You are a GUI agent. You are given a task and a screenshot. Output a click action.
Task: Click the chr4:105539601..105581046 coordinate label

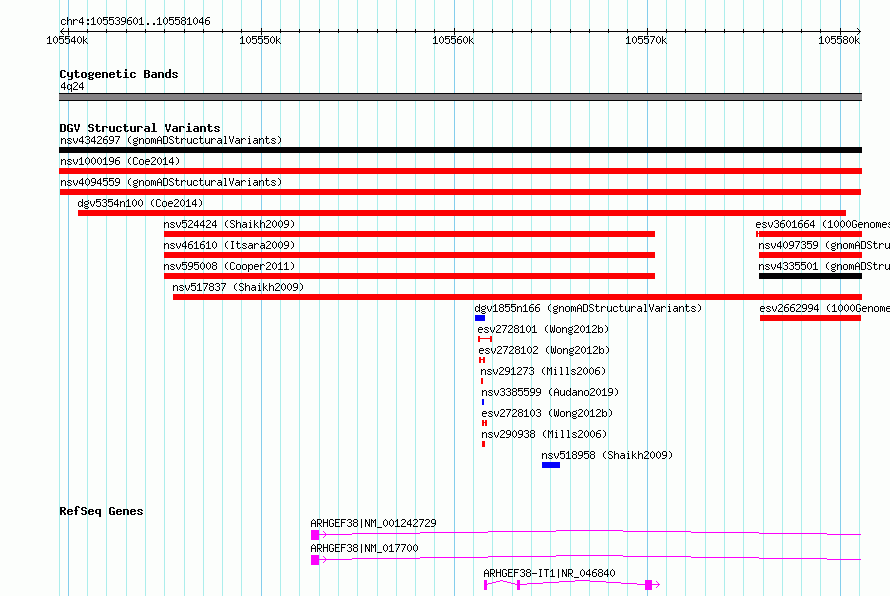(x=135, y=21)
